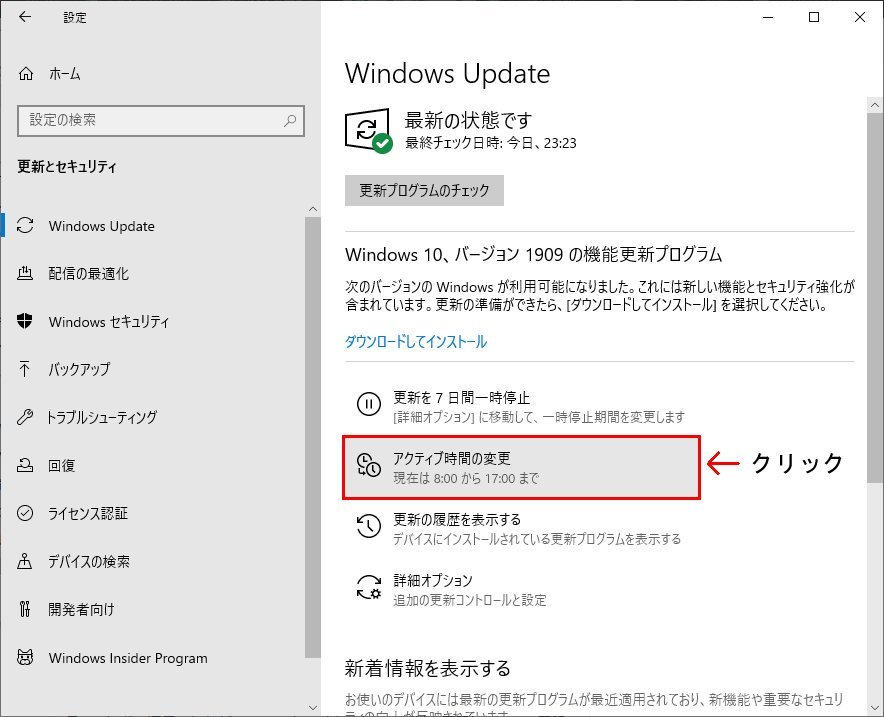Screen dimensions: 884x717
Task: Click the 更新プログラムのチェック button
Action: [x=424, y=191]
